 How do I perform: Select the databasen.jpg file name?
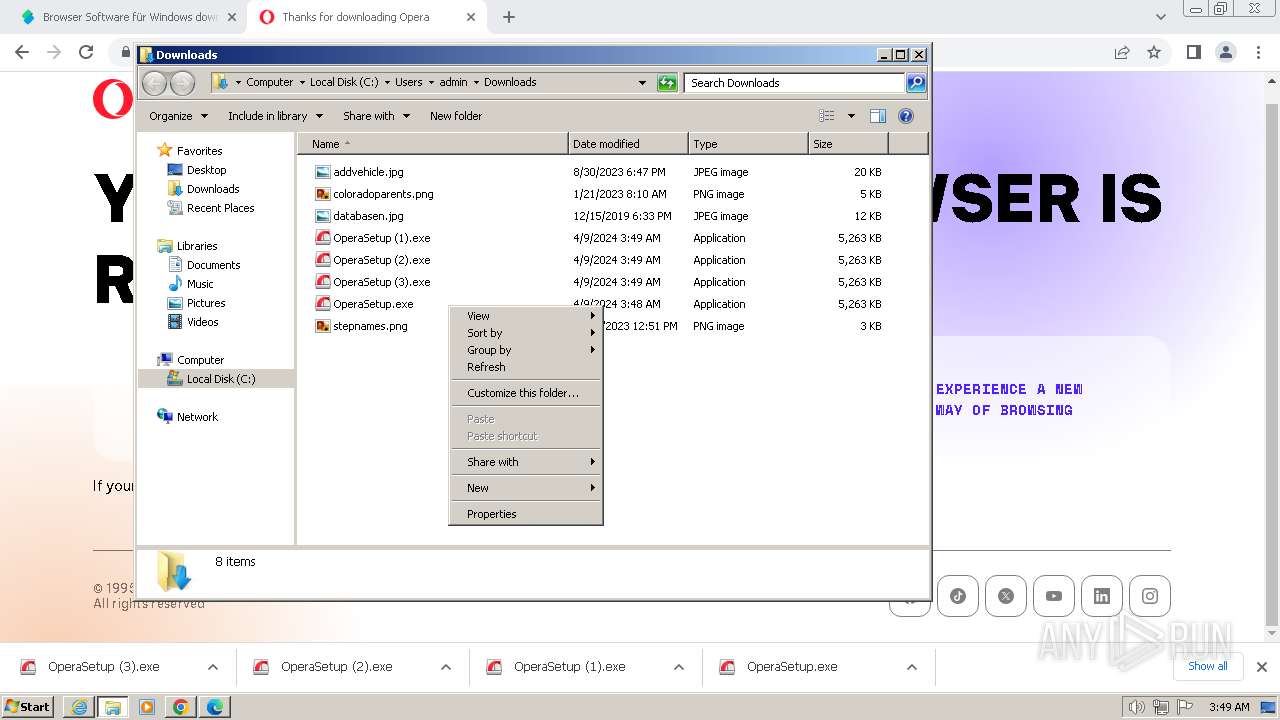(x=368, y=216)
